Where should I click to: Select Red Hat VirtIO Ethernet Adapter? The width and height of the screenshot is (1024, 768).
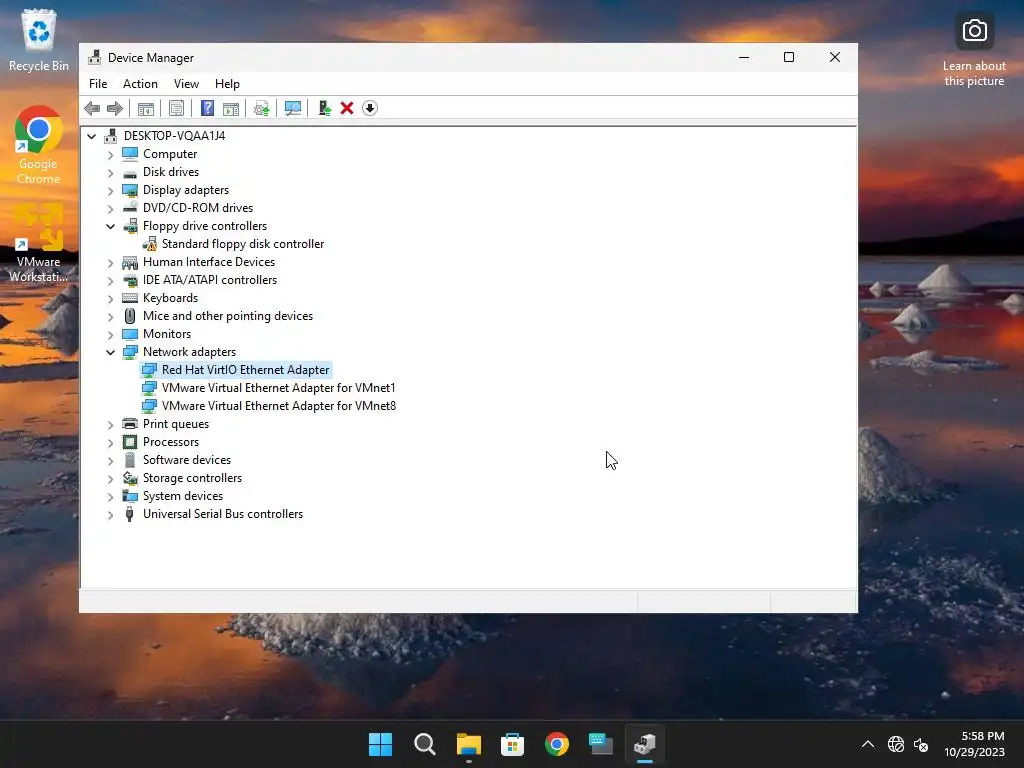pyautogui.click(x=245, y=370)
